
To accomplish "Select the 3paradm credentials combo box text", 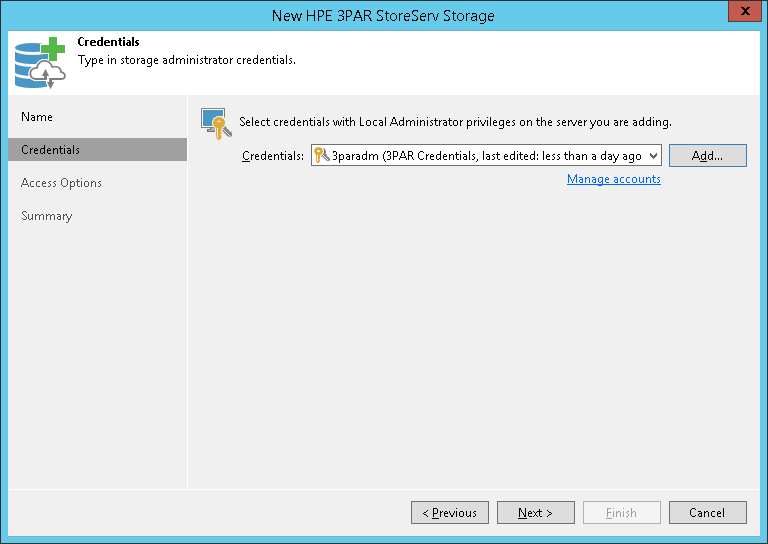I will (x=486, y=156).
